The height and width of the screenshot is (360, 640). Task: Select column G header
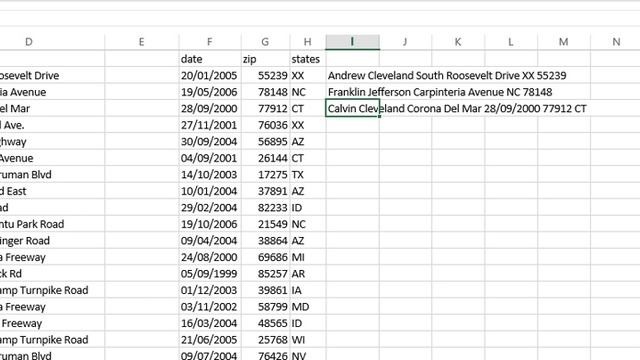[265, 42]
